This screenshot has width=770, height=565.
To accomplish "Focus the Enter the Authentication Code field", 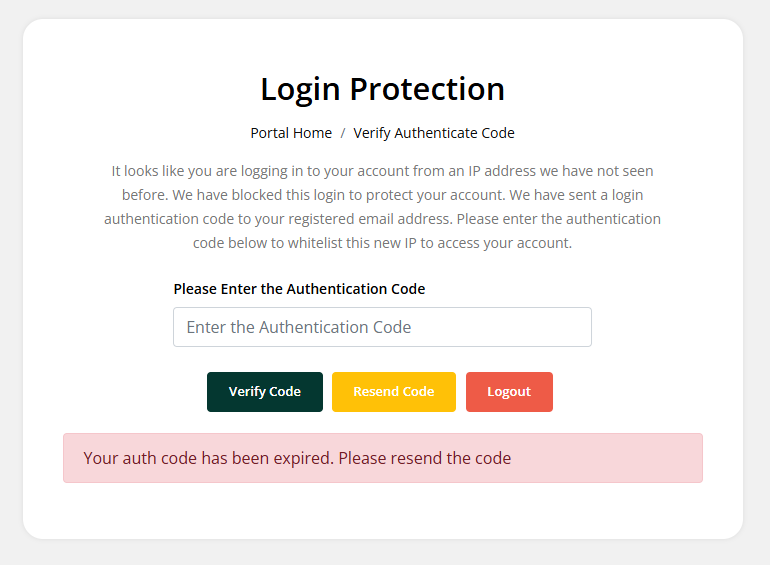I will pos(382,327).
